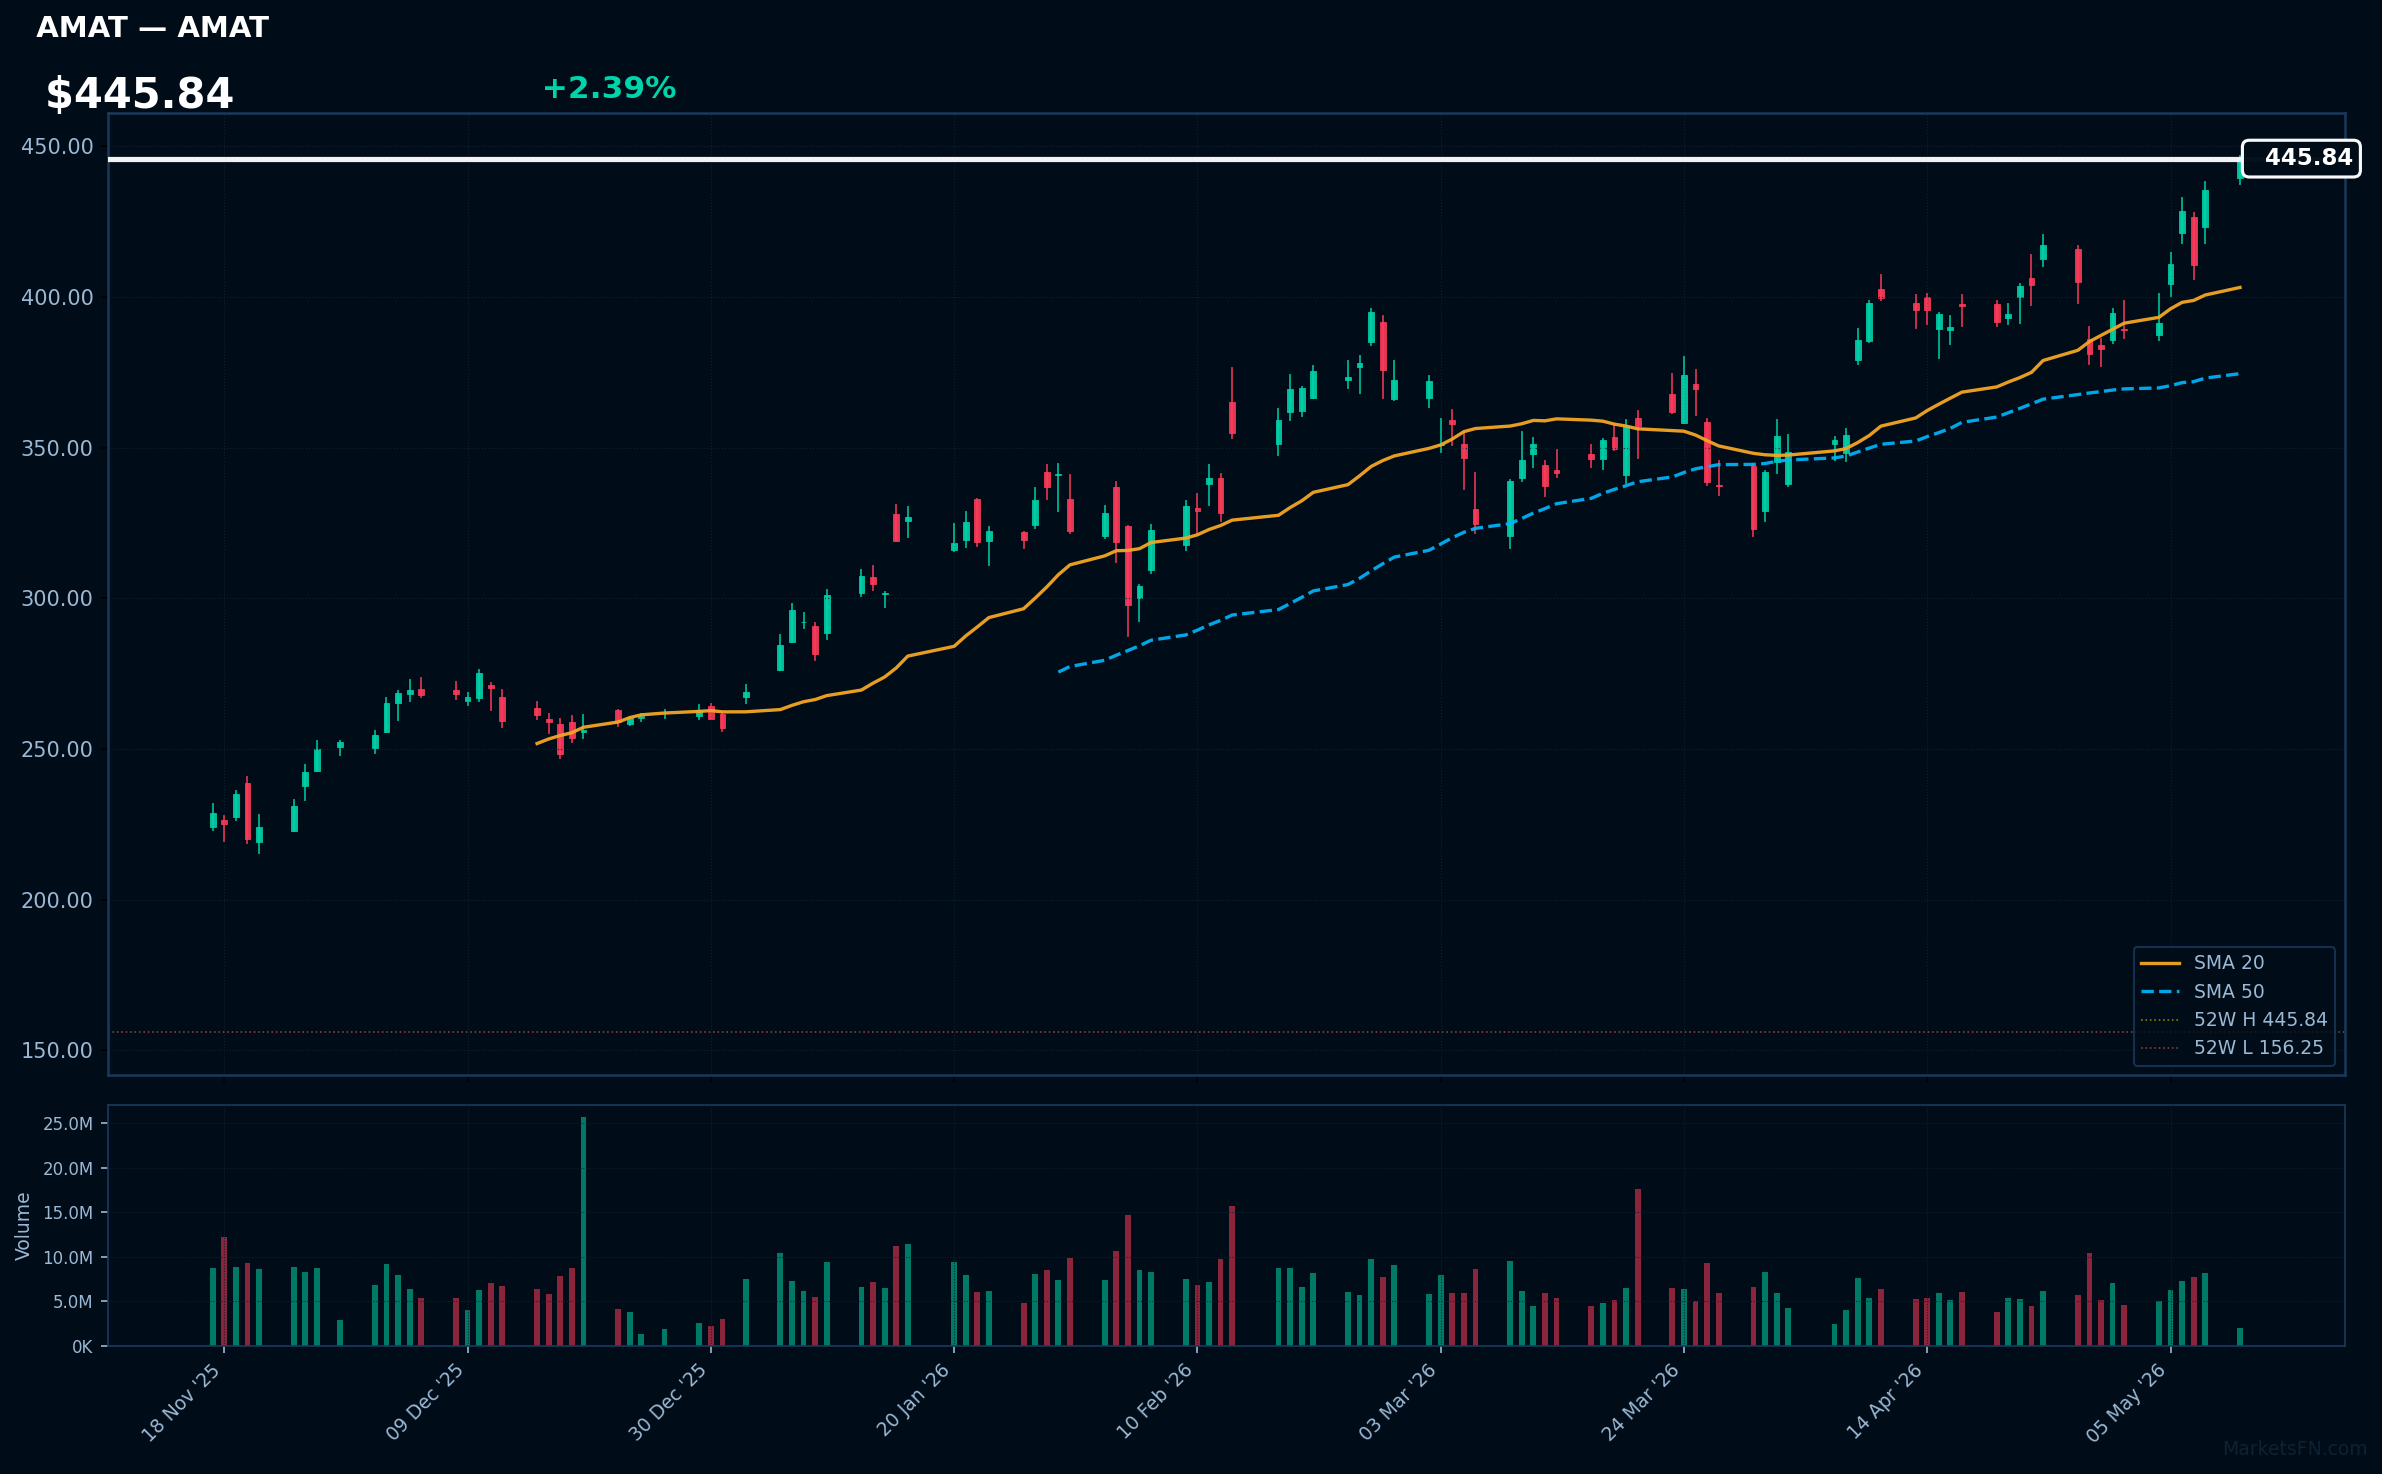Click the tallest green volume bar near 25M
This screenshot has height=1474, width=2382.
point(583,1231)
